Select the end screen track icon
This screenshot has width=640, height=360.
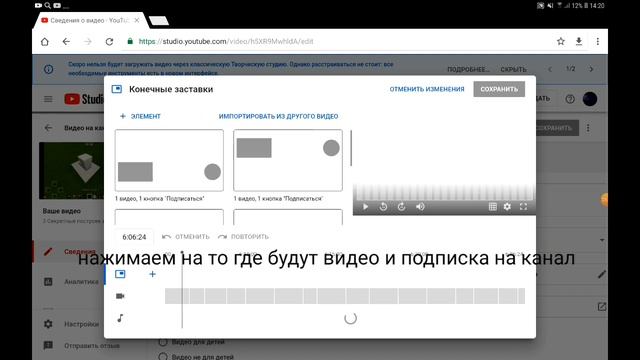(x=120, y=274)
